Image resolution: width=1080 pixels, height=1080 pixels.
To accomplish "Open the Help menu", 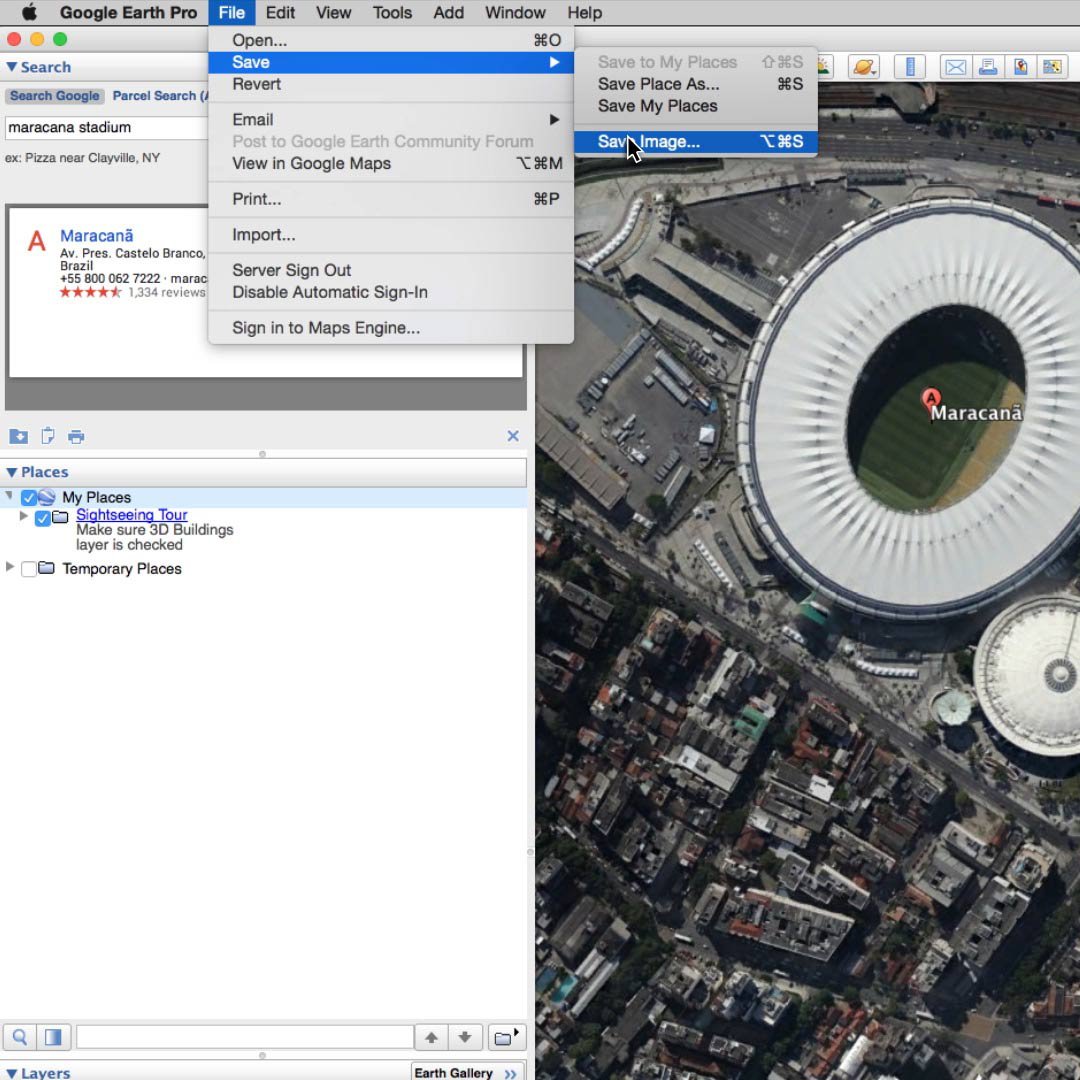I will pyautogui.click(x=585, y=12).
